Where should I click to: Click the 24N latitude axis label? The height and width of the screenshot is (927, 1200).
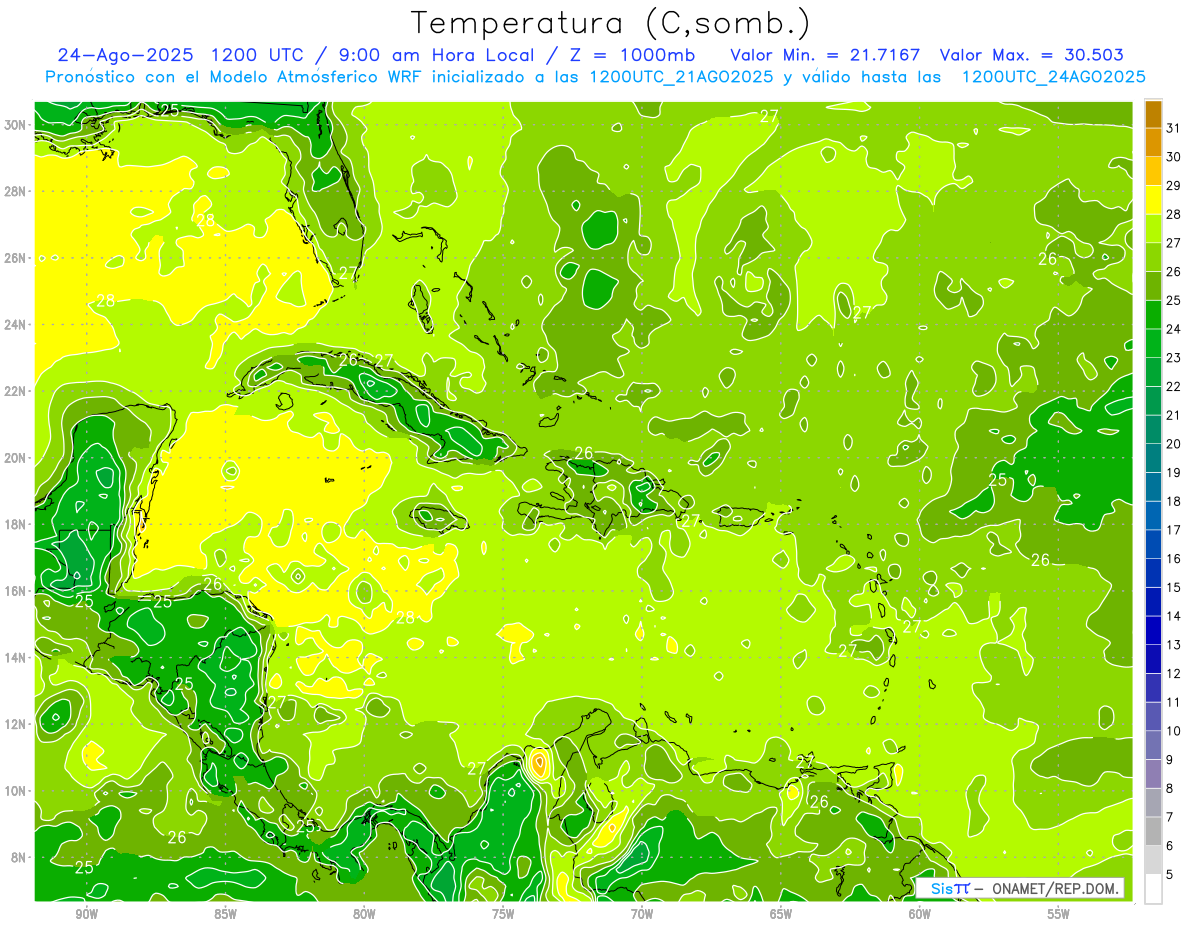pos(17,325)
